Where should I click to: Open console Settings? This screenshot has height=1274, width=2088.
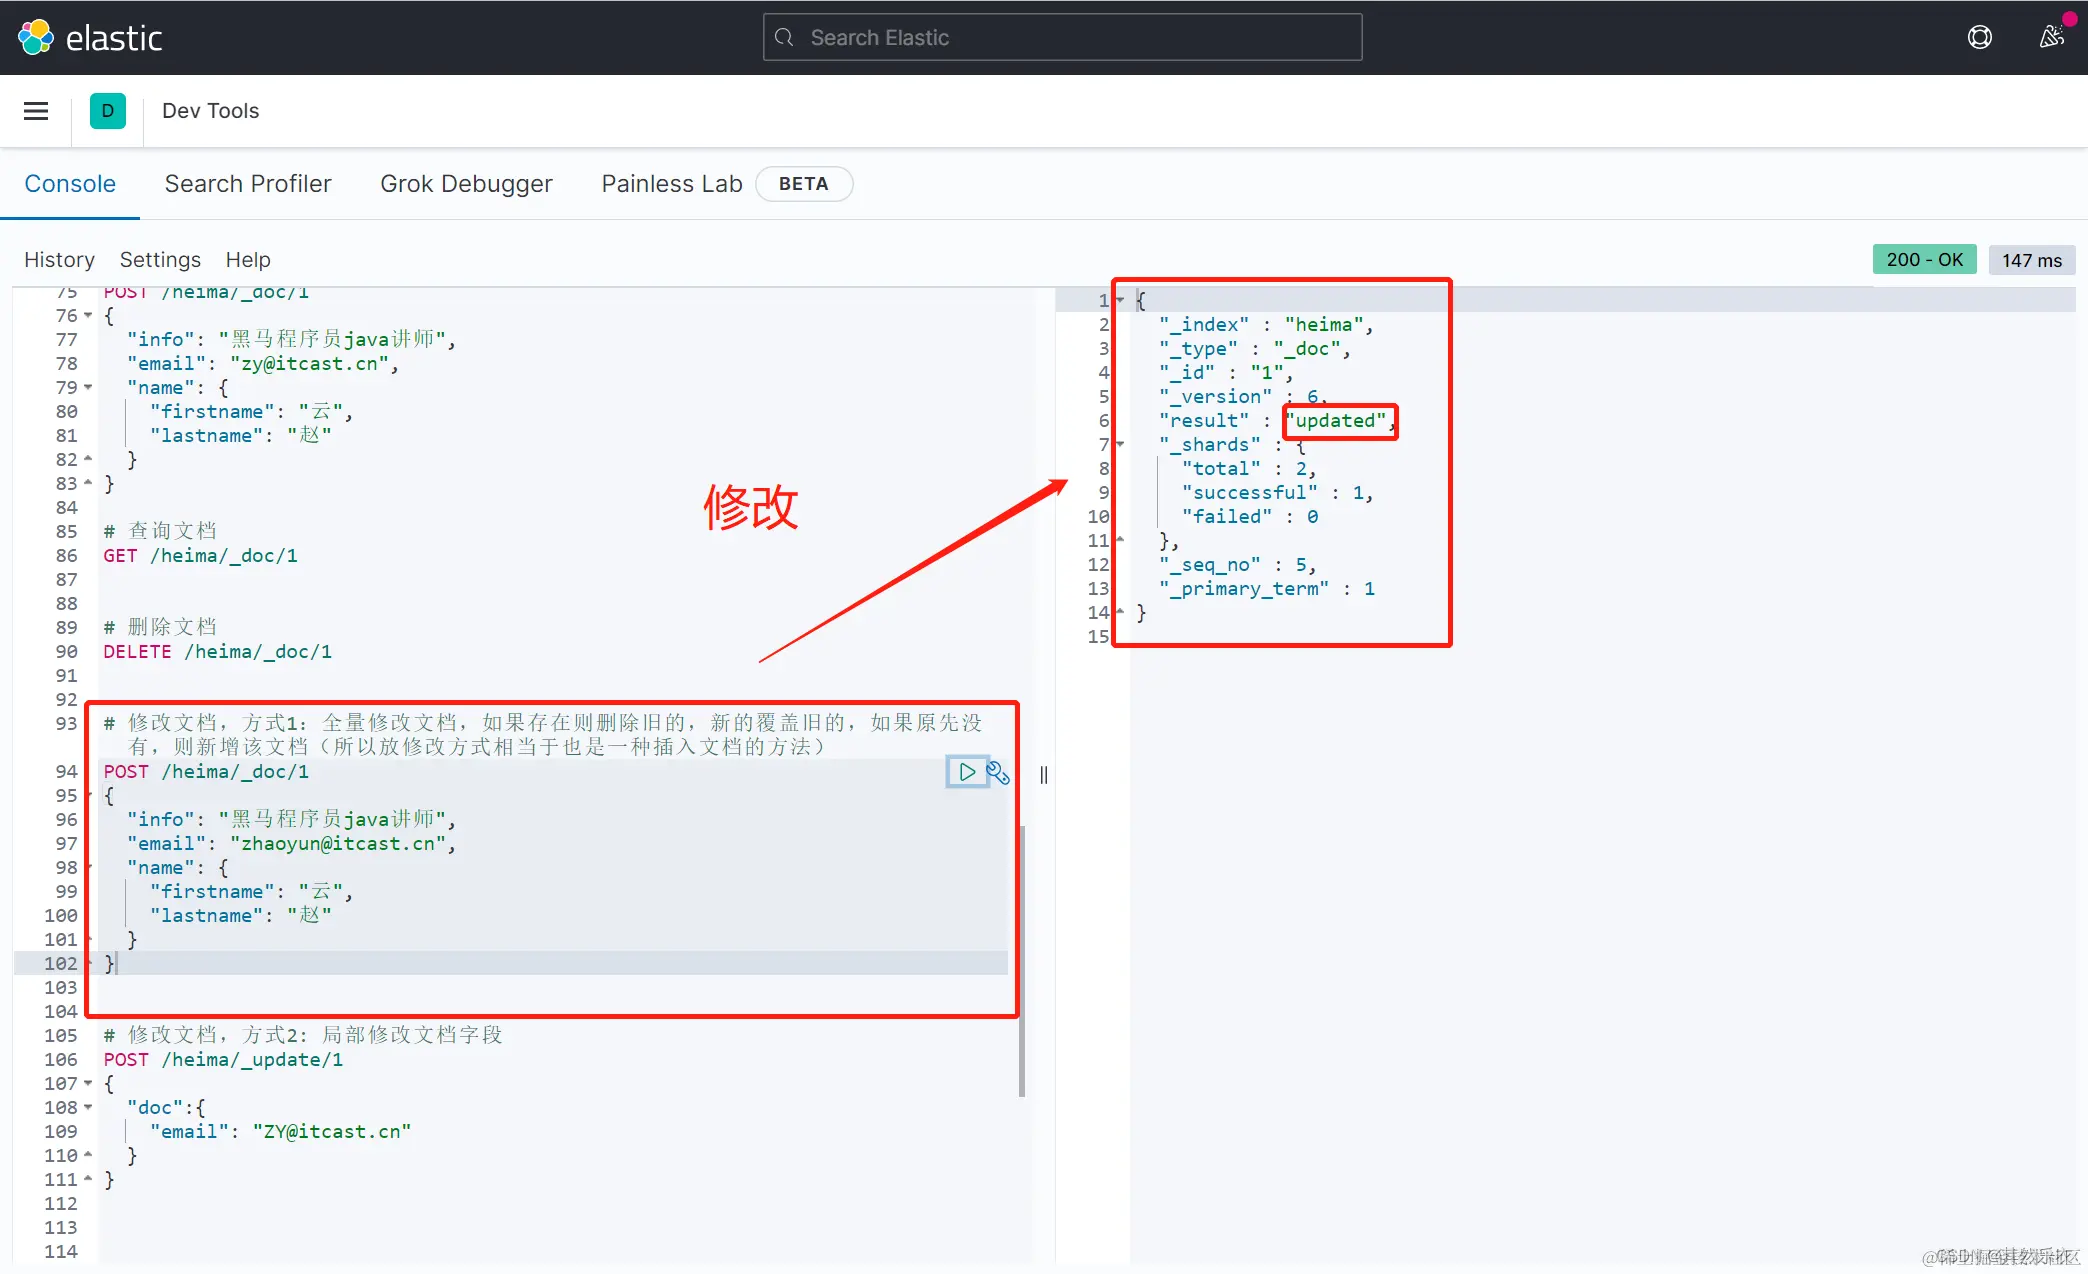click(x=160, y=260)
